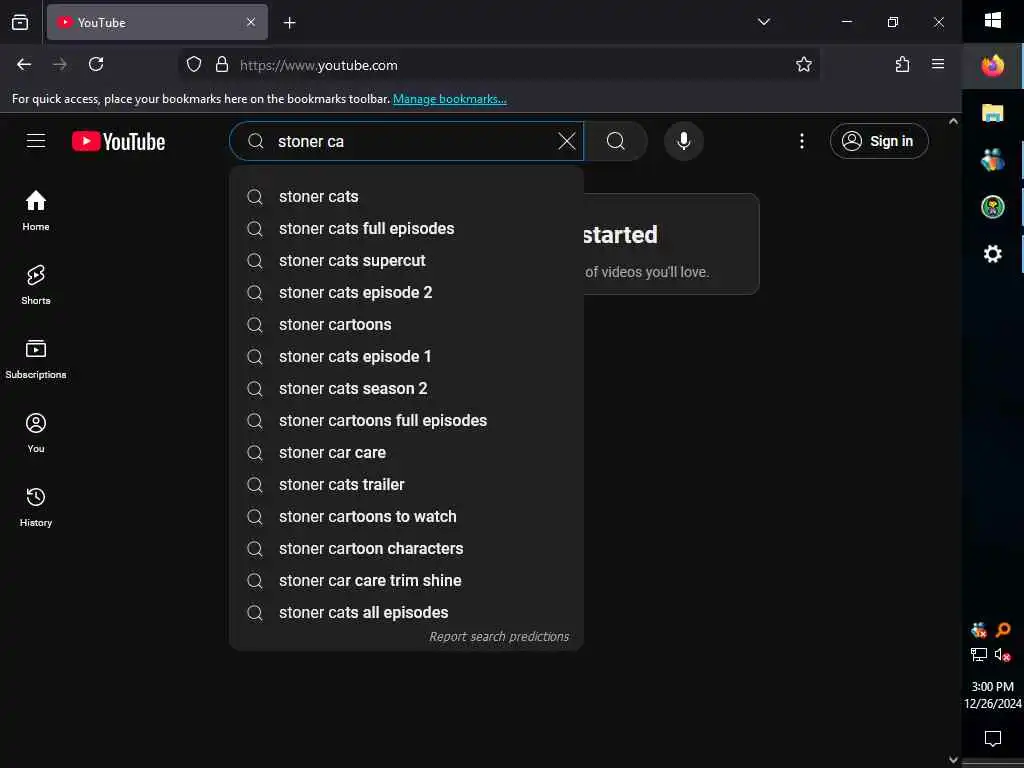Open Shorts from the sidebar

(36, 285)
